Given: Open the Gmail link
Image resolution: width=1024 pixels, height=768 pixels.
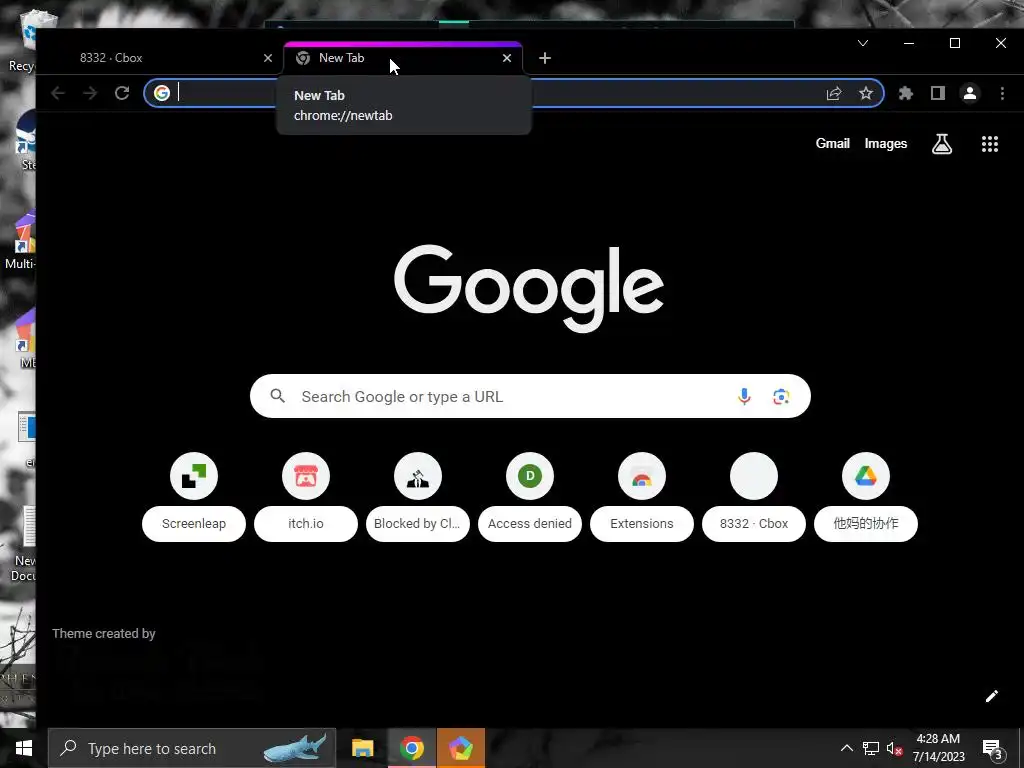Looking at the screenshot, I should (x=833, y=144).
